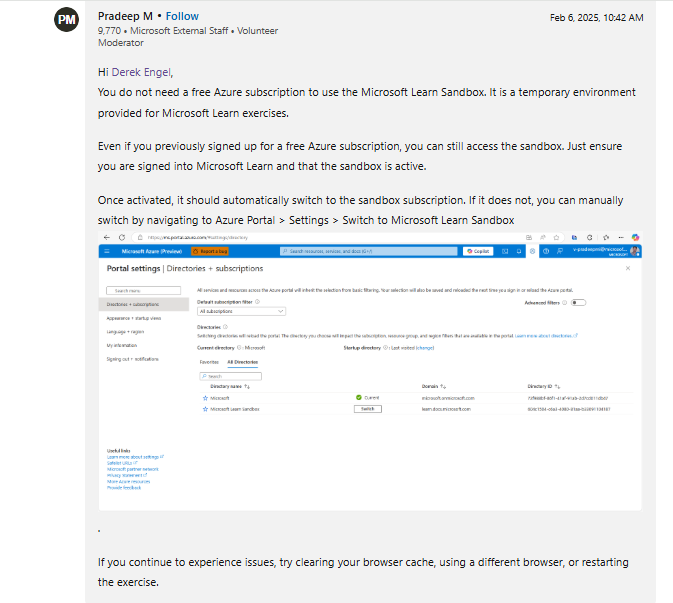Switch to the Favorites tab
The width and height of the screenshot is (673, 603).
[x=209, y=362]
